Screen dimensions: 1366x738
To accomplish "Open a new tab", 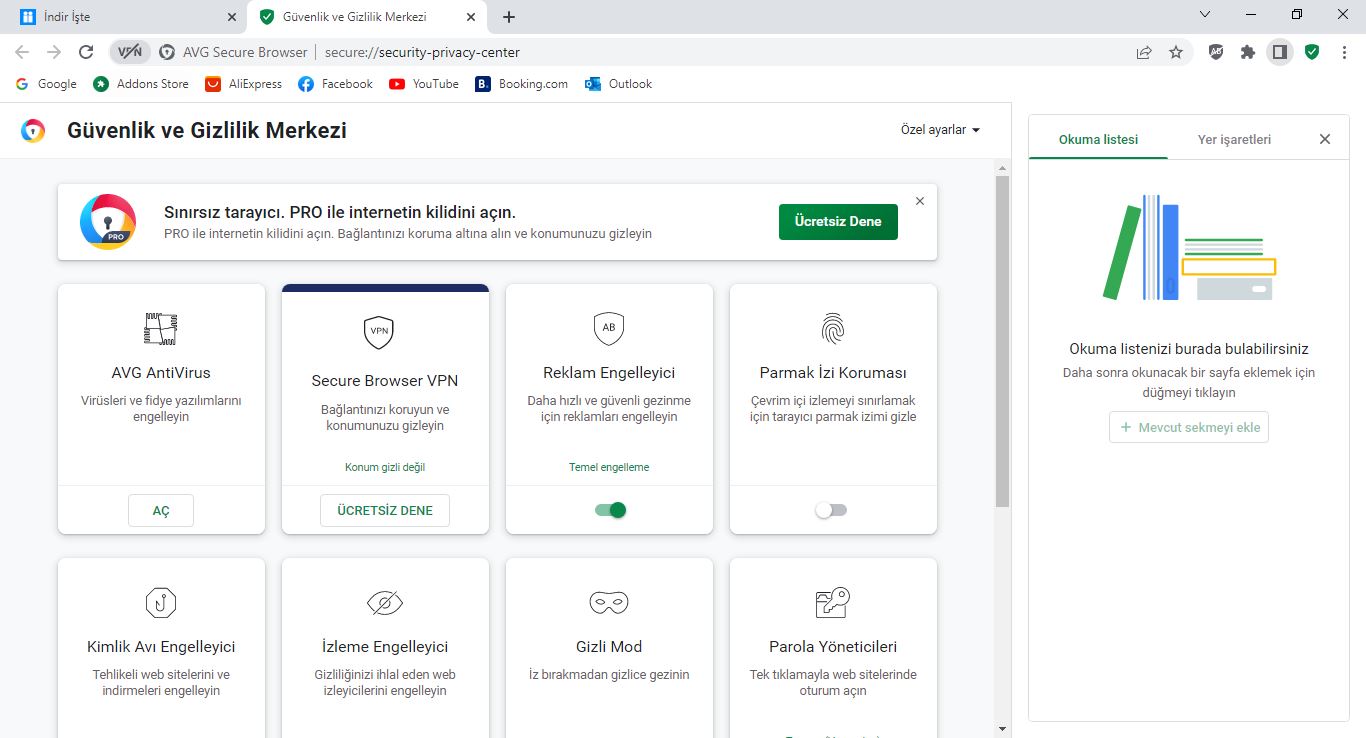I will 509,17.
